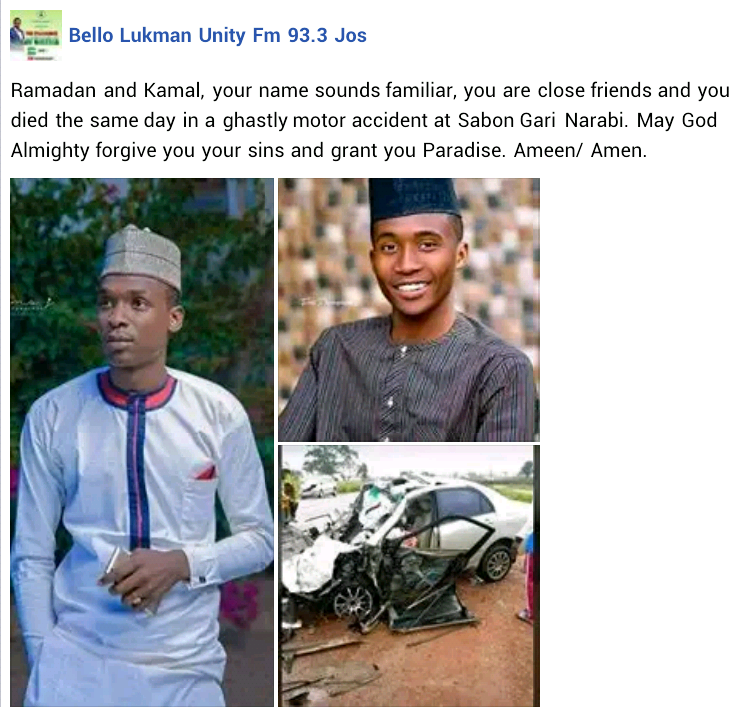Click the rear wheel of the silver car
The height and width of the screenshot is (707, 737).
tap(498, 564)
